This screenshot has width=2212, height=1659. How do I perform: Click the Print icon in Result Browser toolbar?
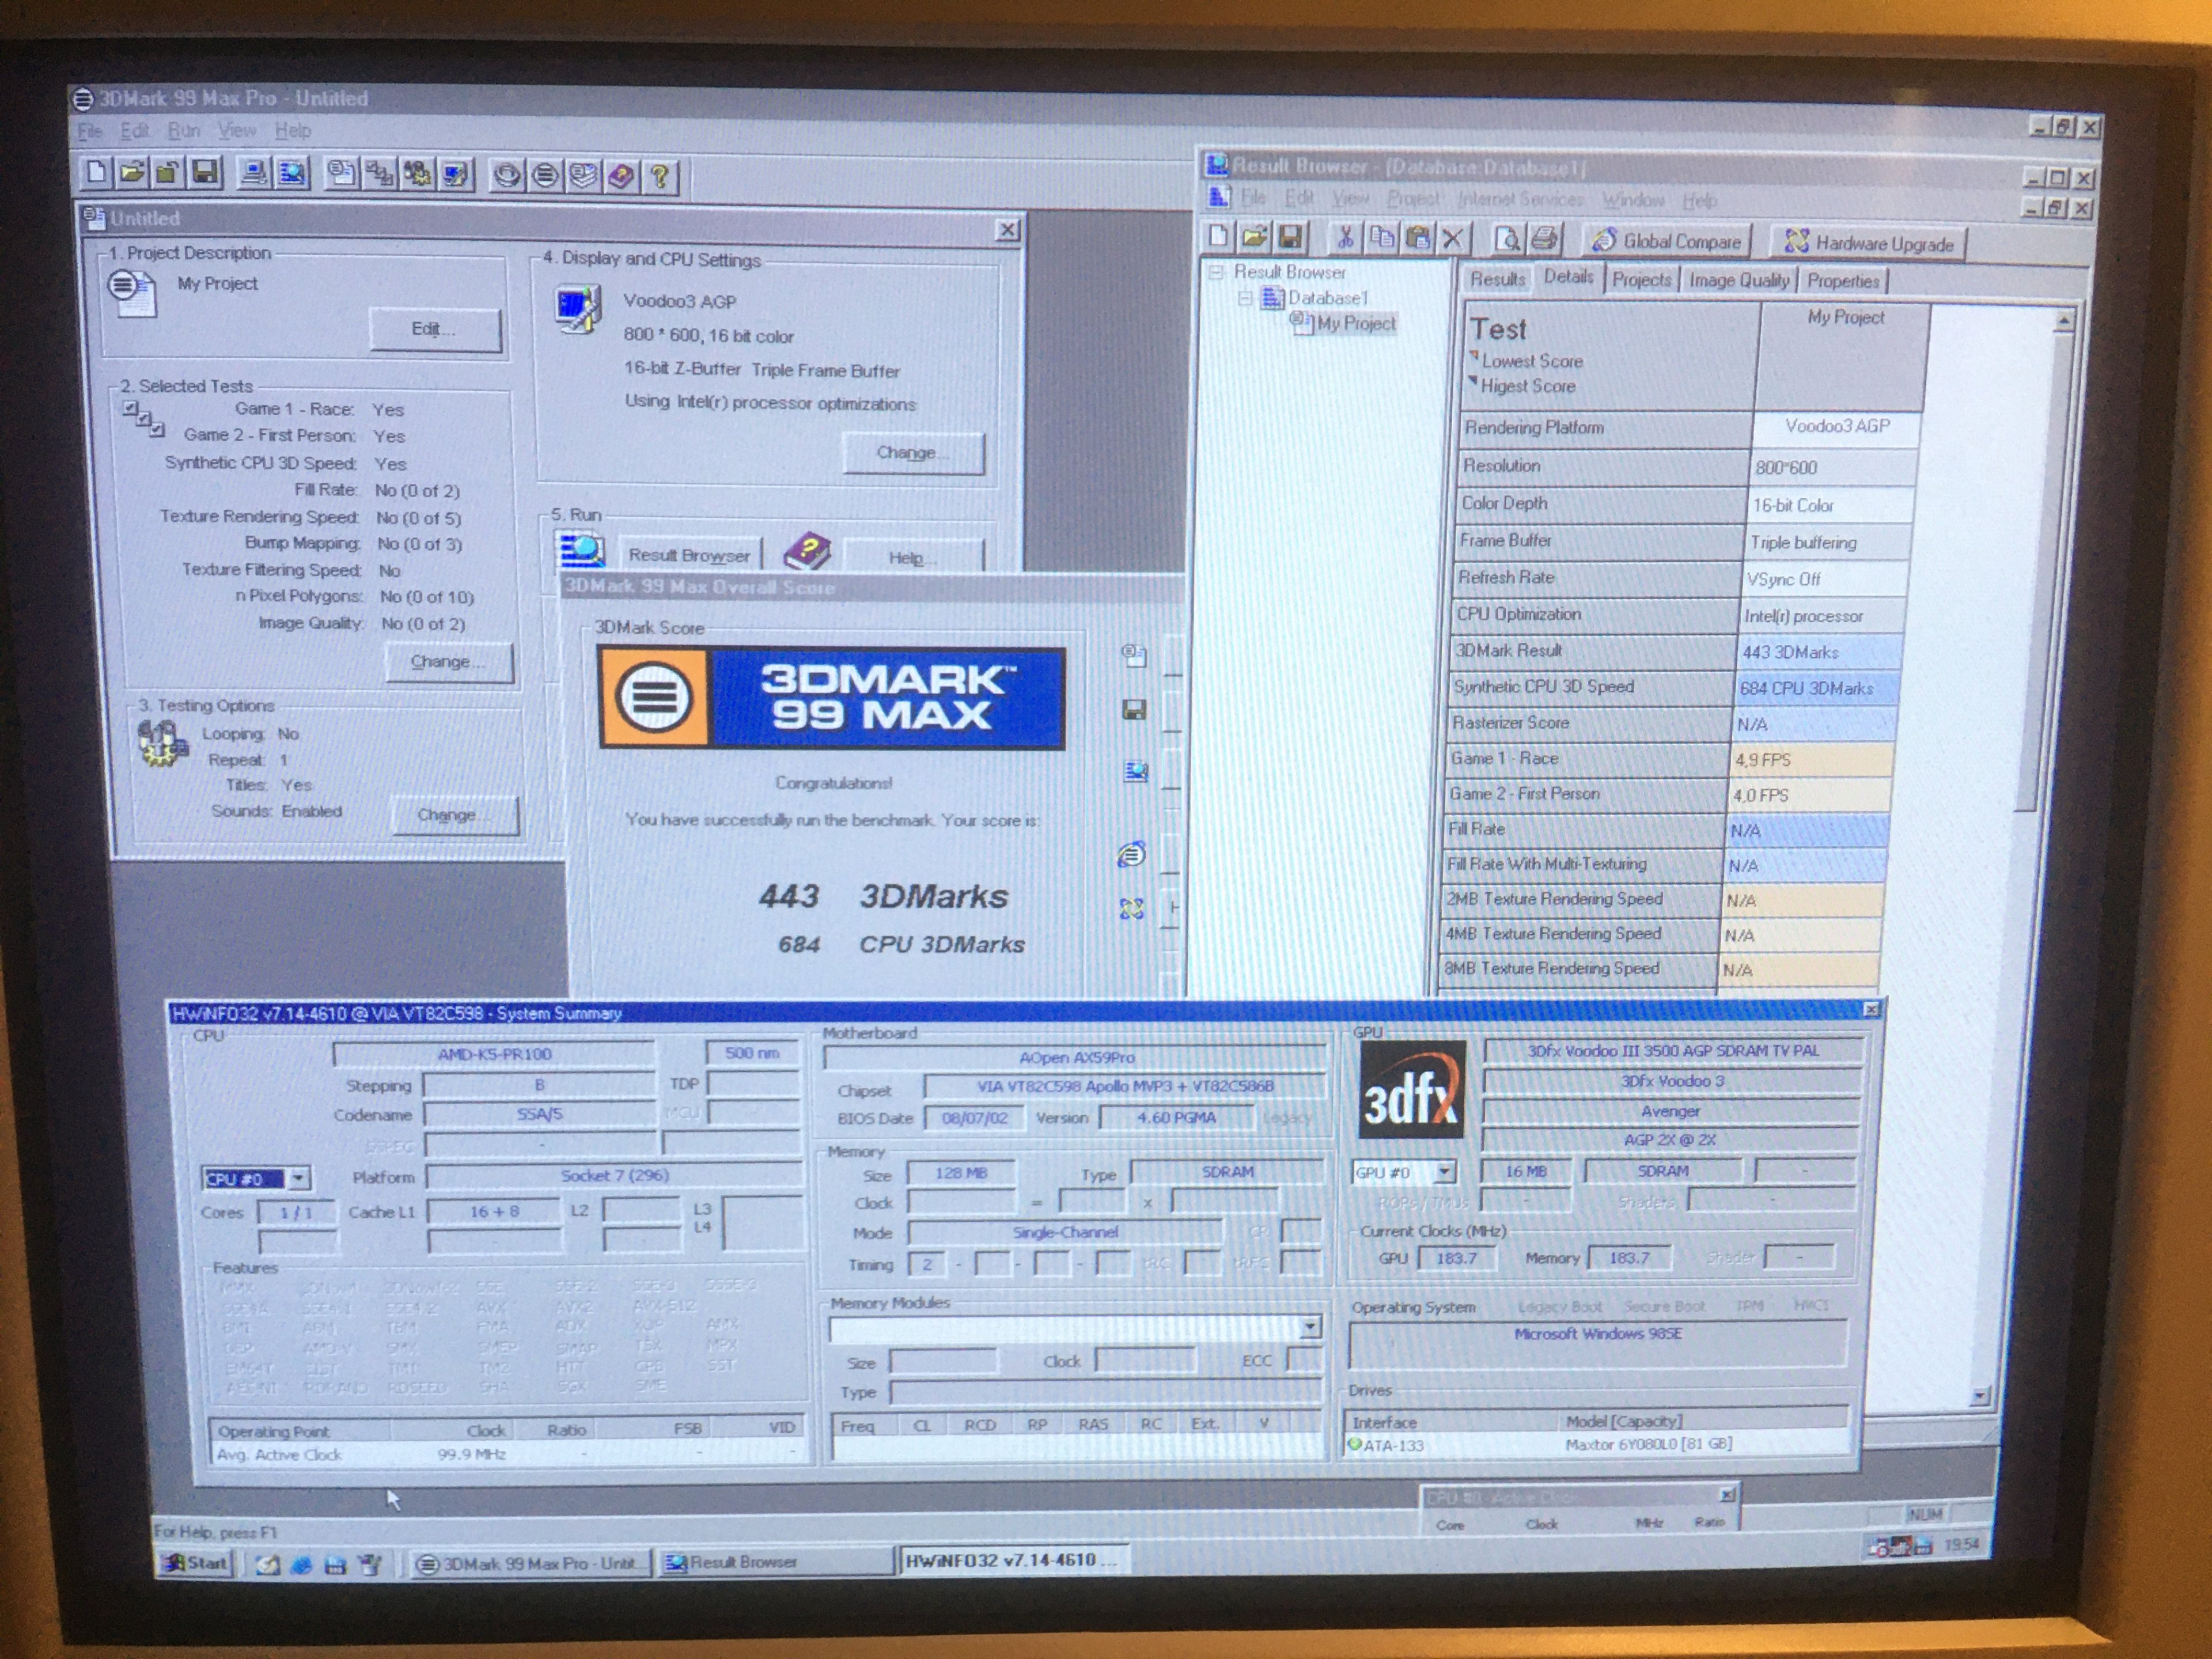click(1545, 239)
